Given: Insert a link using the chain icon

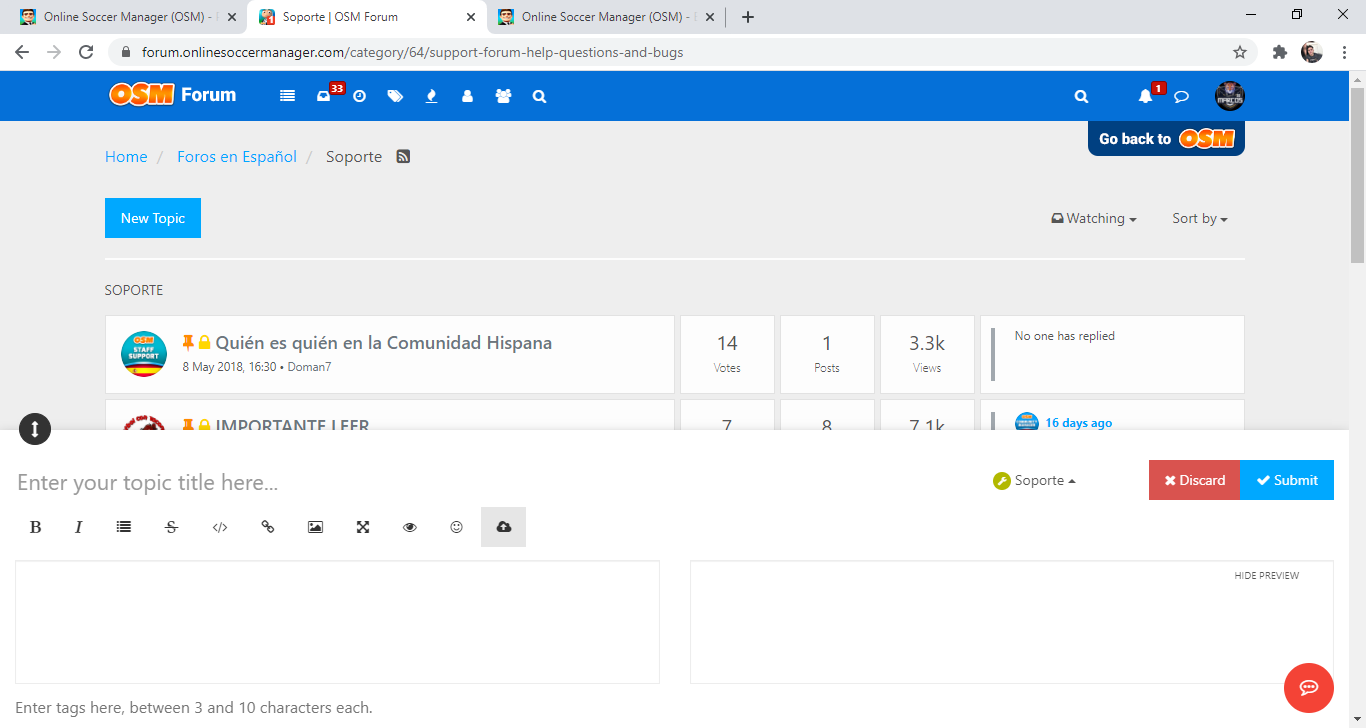Looking at the screenshot, I should [267, 527].
